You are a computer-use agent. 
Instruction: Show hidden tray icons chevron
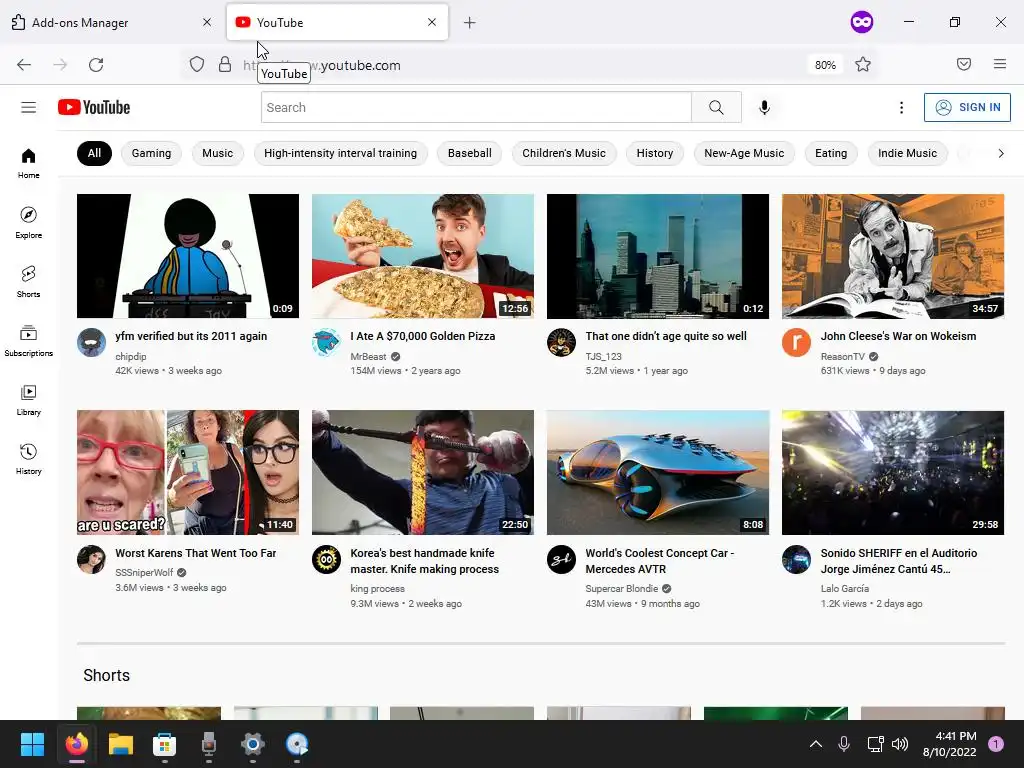(816, 744)
